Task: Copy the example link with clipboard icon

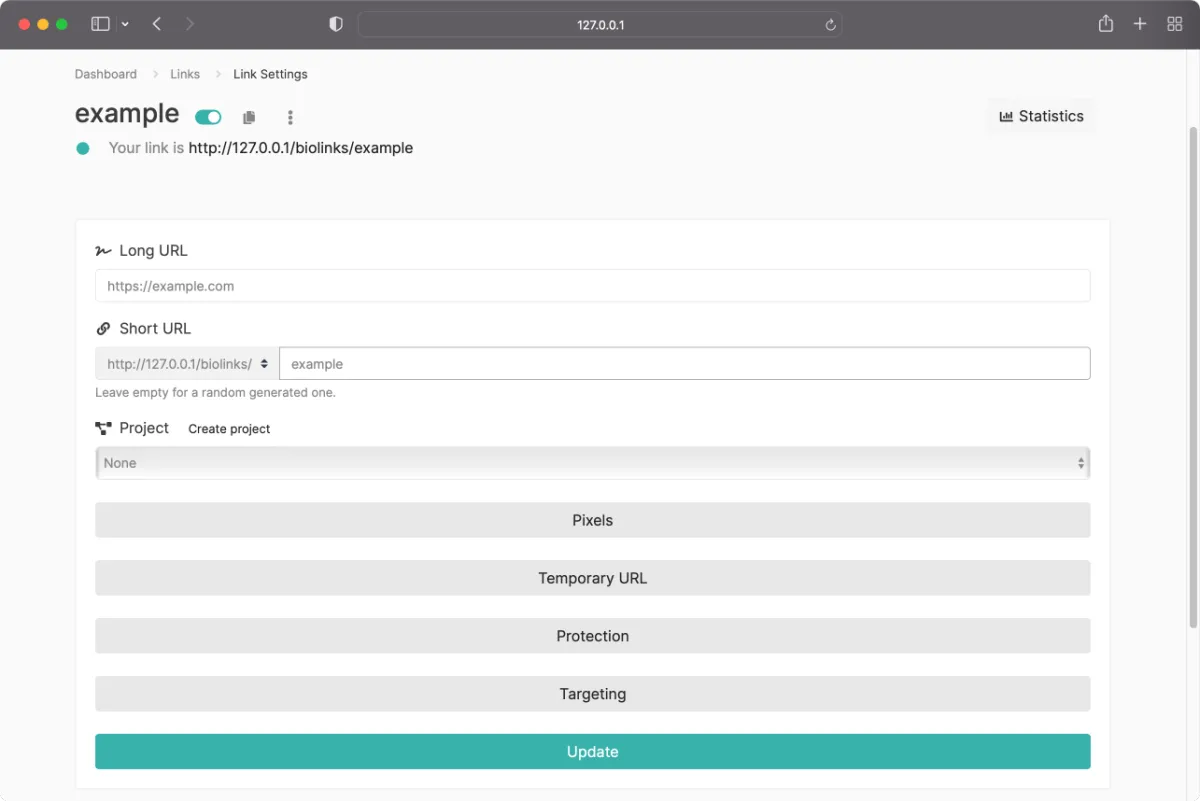Action: (x=249, y=118)
